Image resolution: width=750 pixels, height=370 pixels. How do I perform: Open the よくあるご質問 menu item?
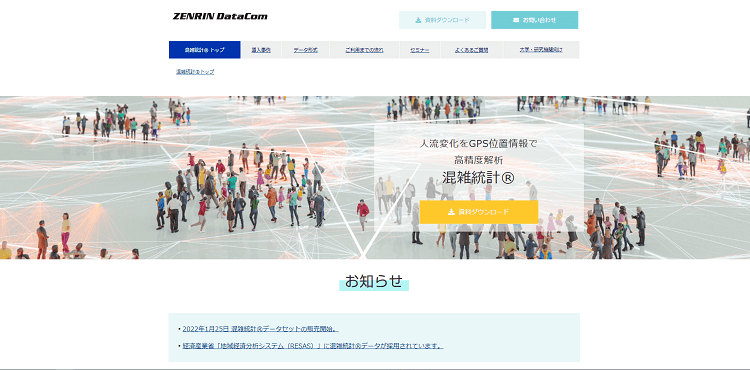pos(472,50)
